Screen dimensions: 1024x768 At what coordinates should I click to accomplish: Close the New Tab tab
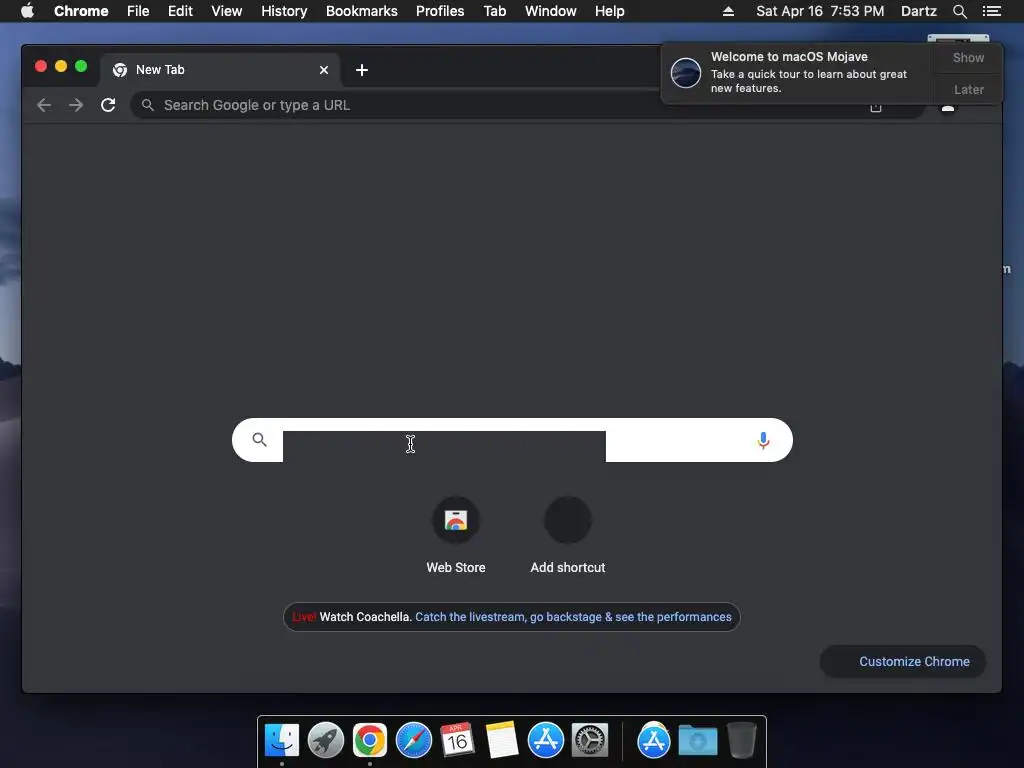pyautogui.click(x=324, y=70)
